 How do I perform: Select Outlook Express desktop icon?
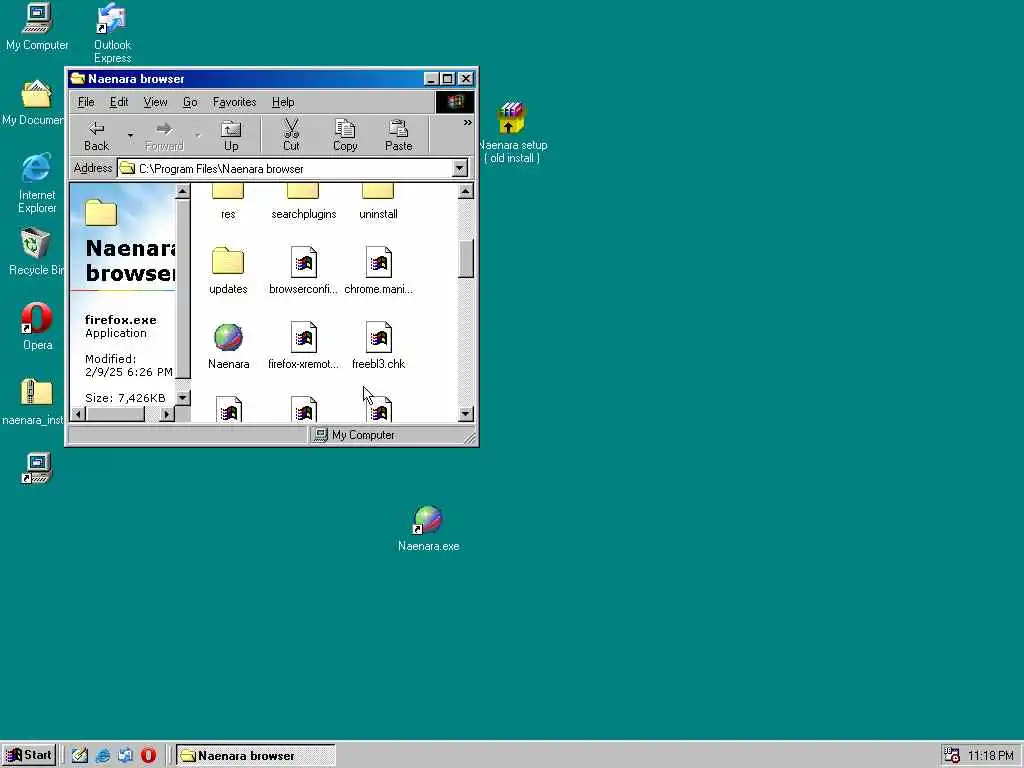pos(112,33)
